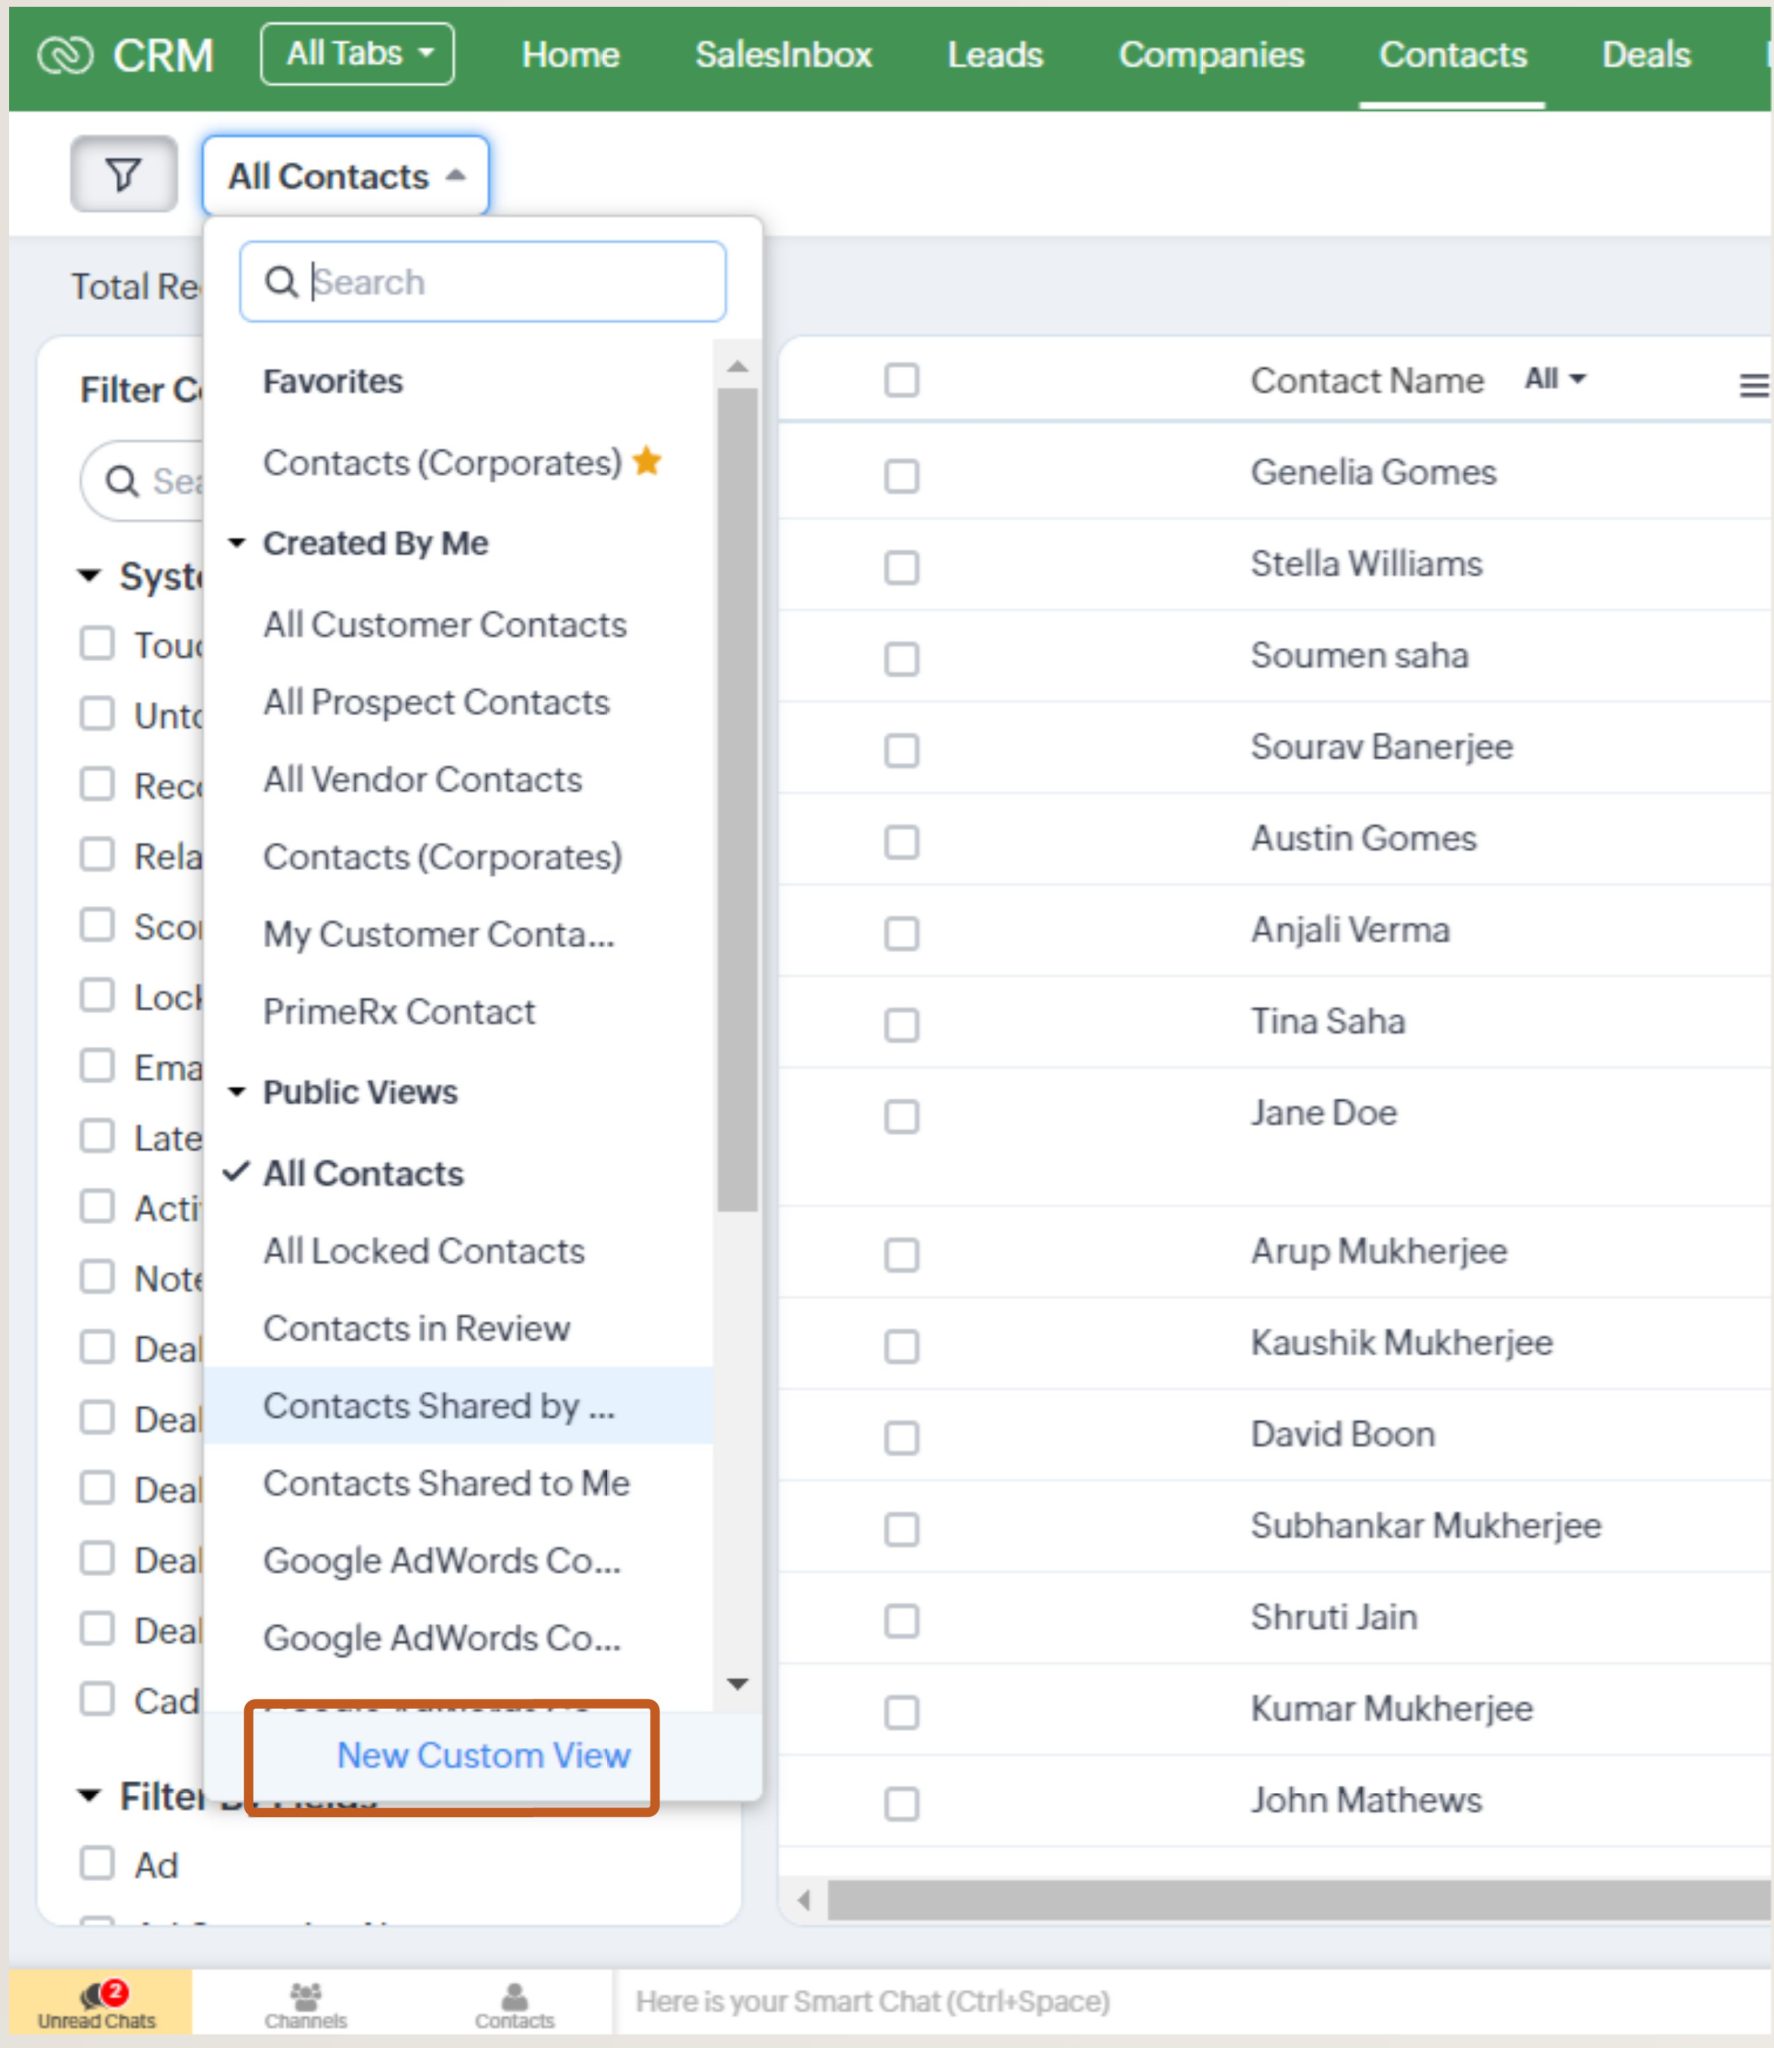Open Channels in the chat bar
The image size is (1774, 2048).
pos(305,2001)
